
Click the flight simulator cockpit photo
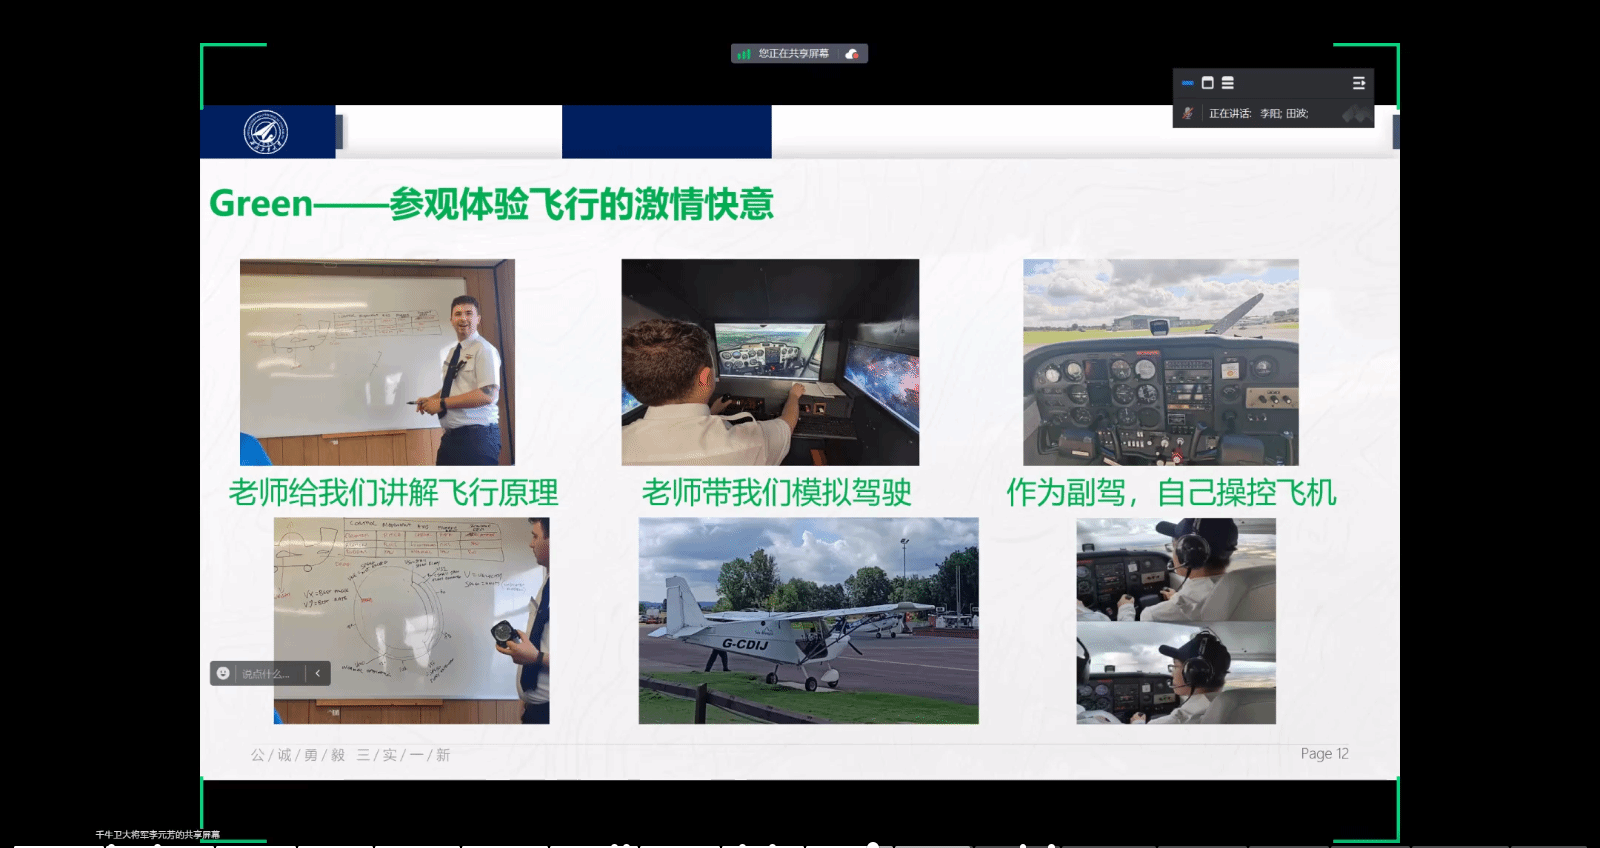click(x=770, y=362)
